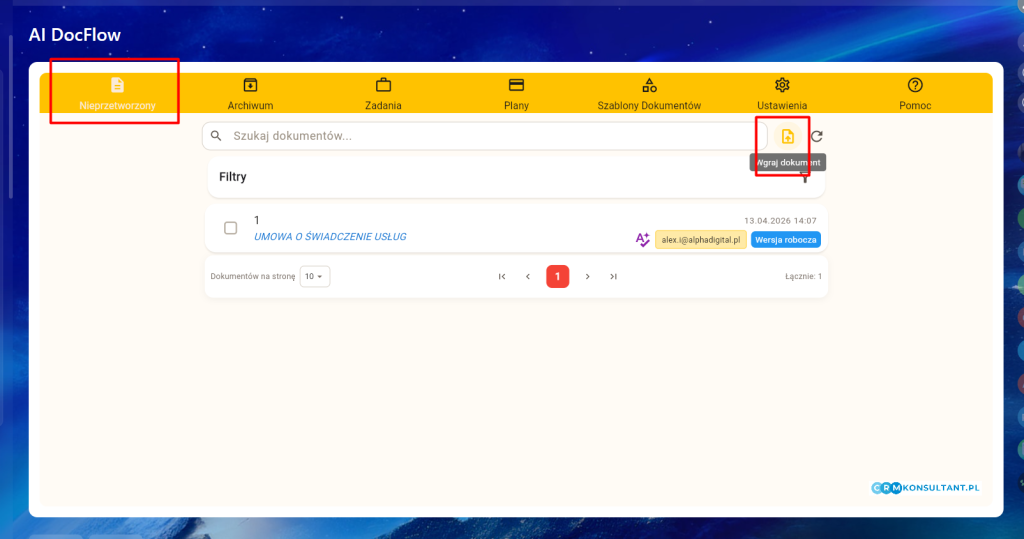Click the purple AI spellcheck icon
This screenshot has height=539, width=1024.
coord(643,239)
